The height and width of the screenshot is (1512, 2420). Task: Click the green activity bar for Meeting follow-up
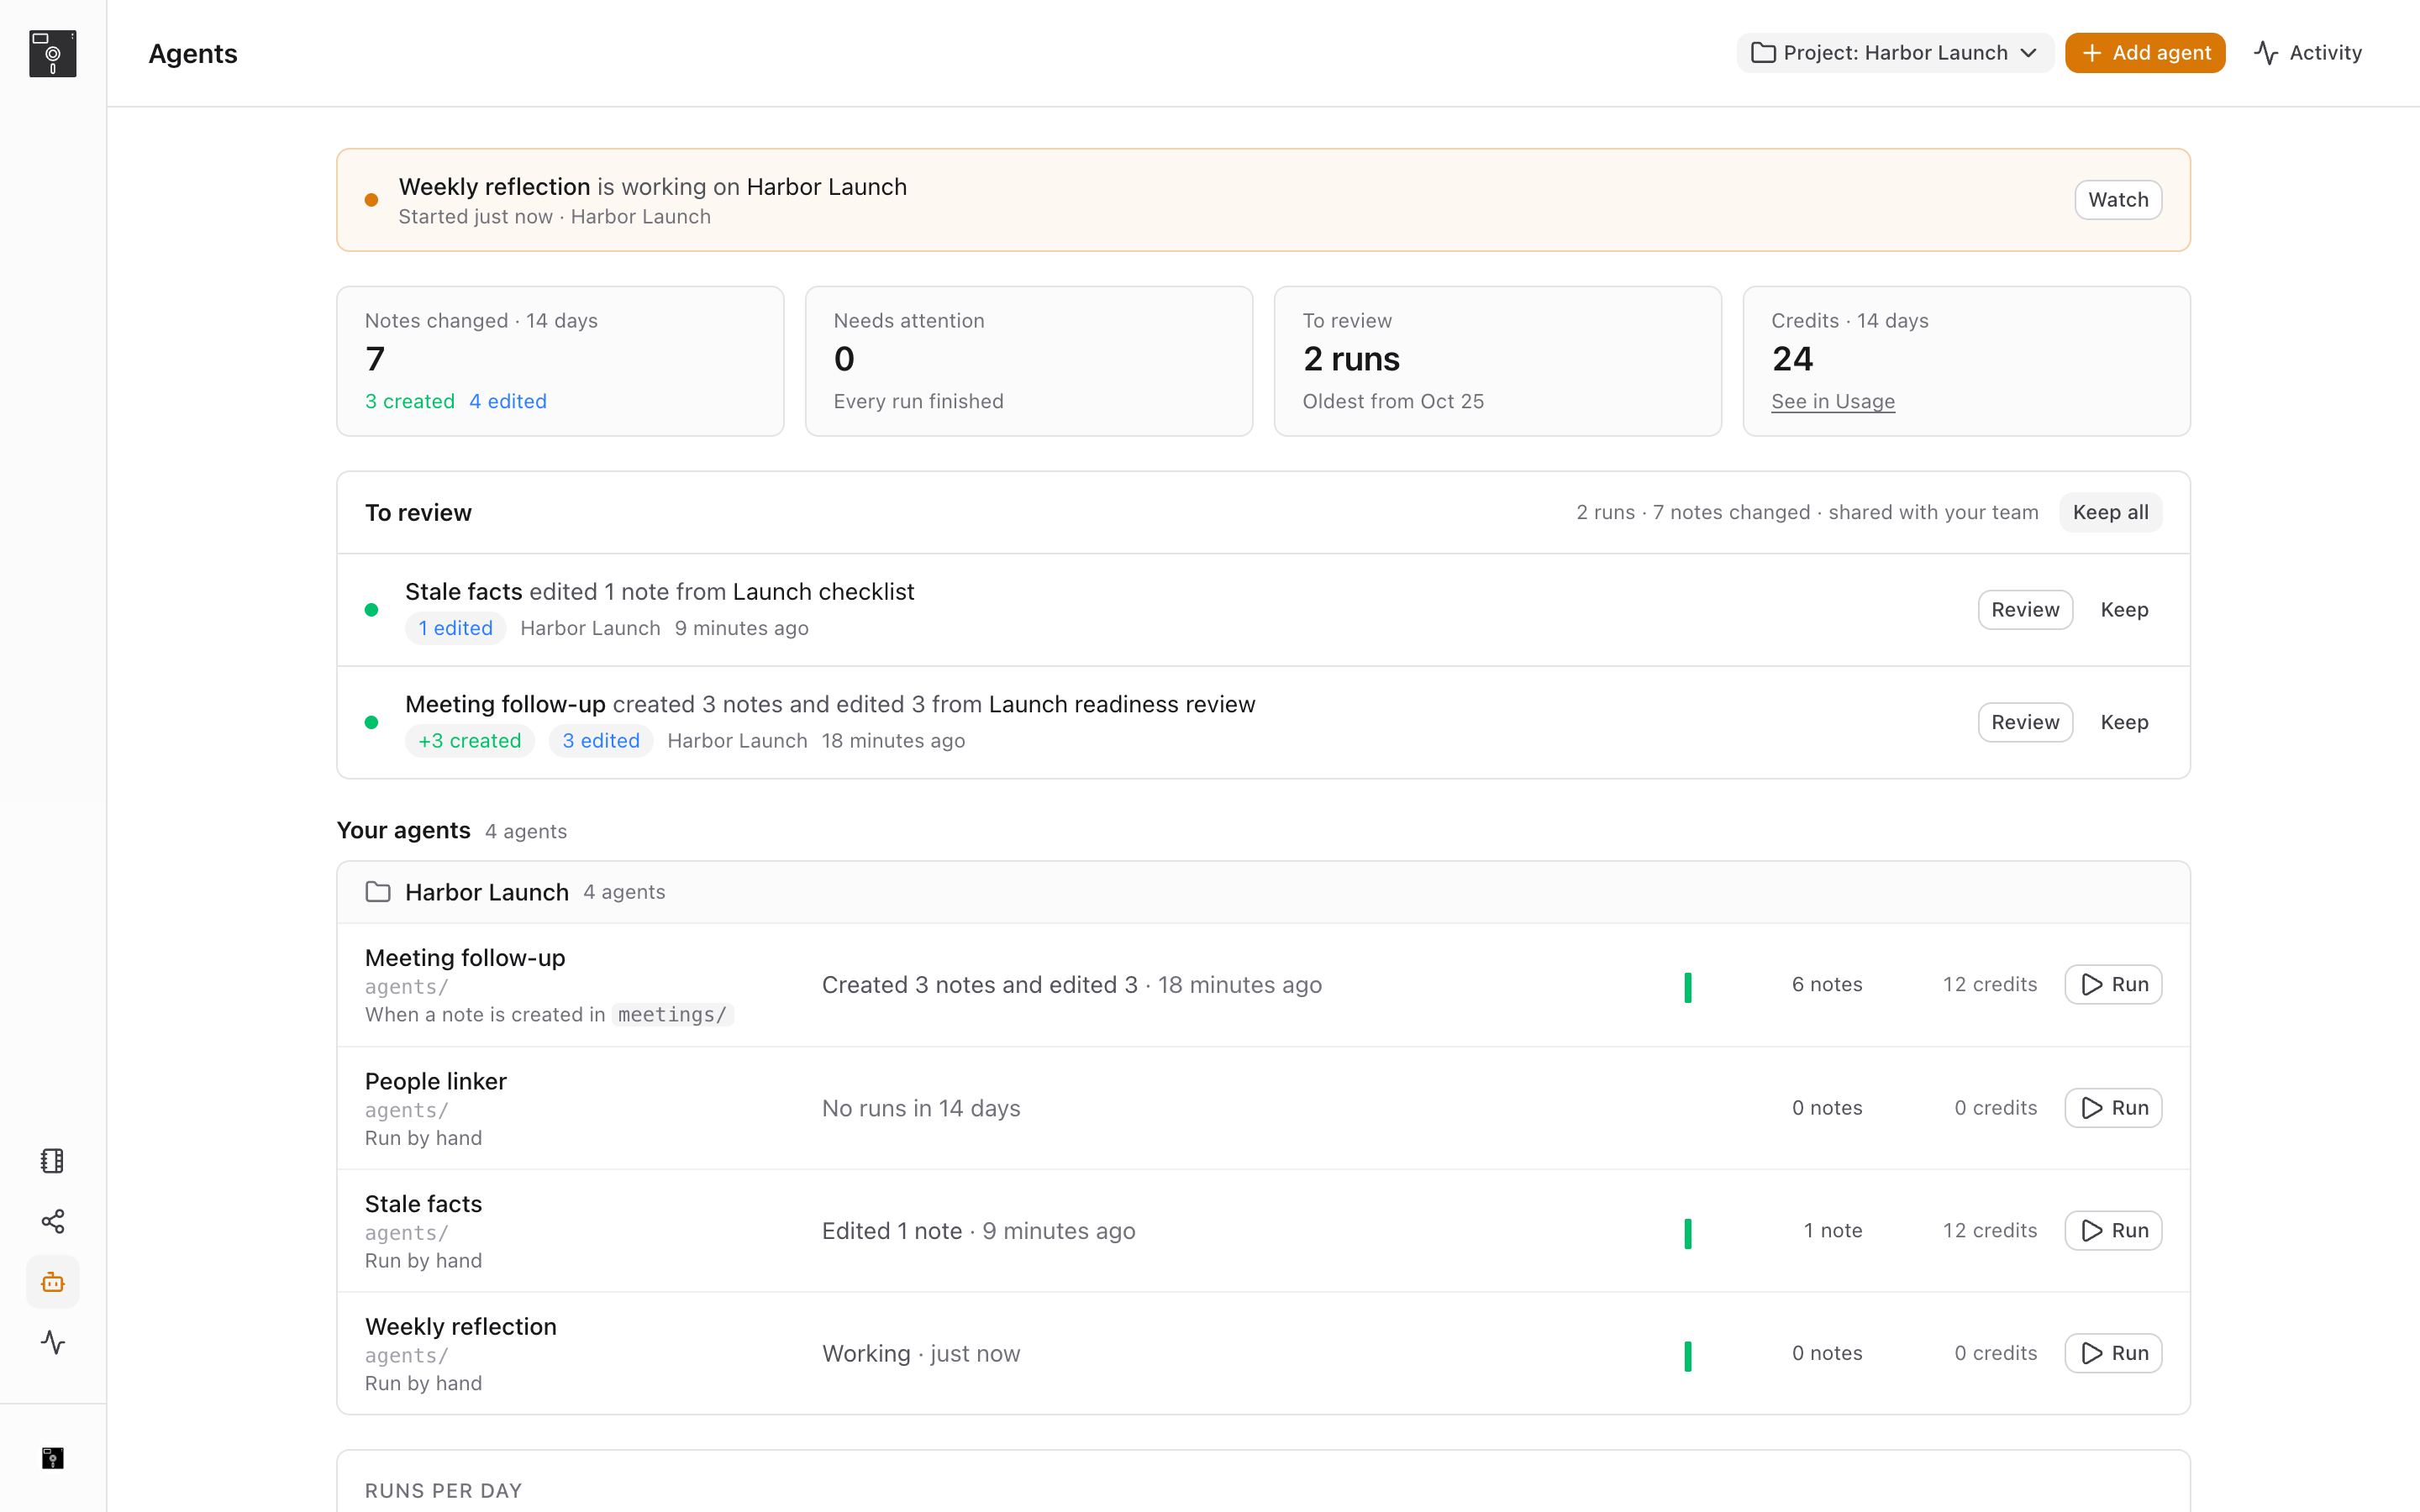(x=1688, y=988)
